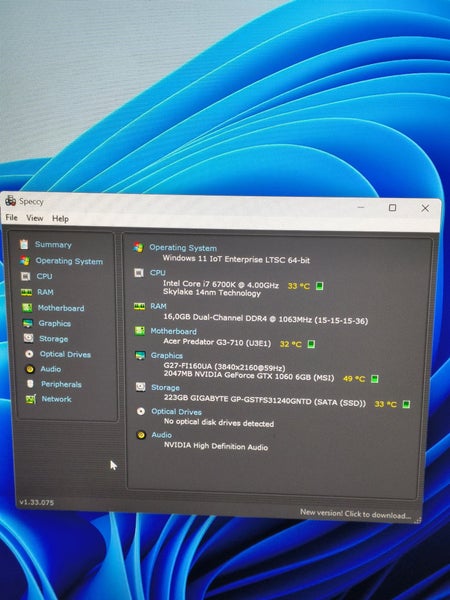The image size is (450, 600).
Task: Click the sidebar Audio speaker icon
Action: pos(30,369)
